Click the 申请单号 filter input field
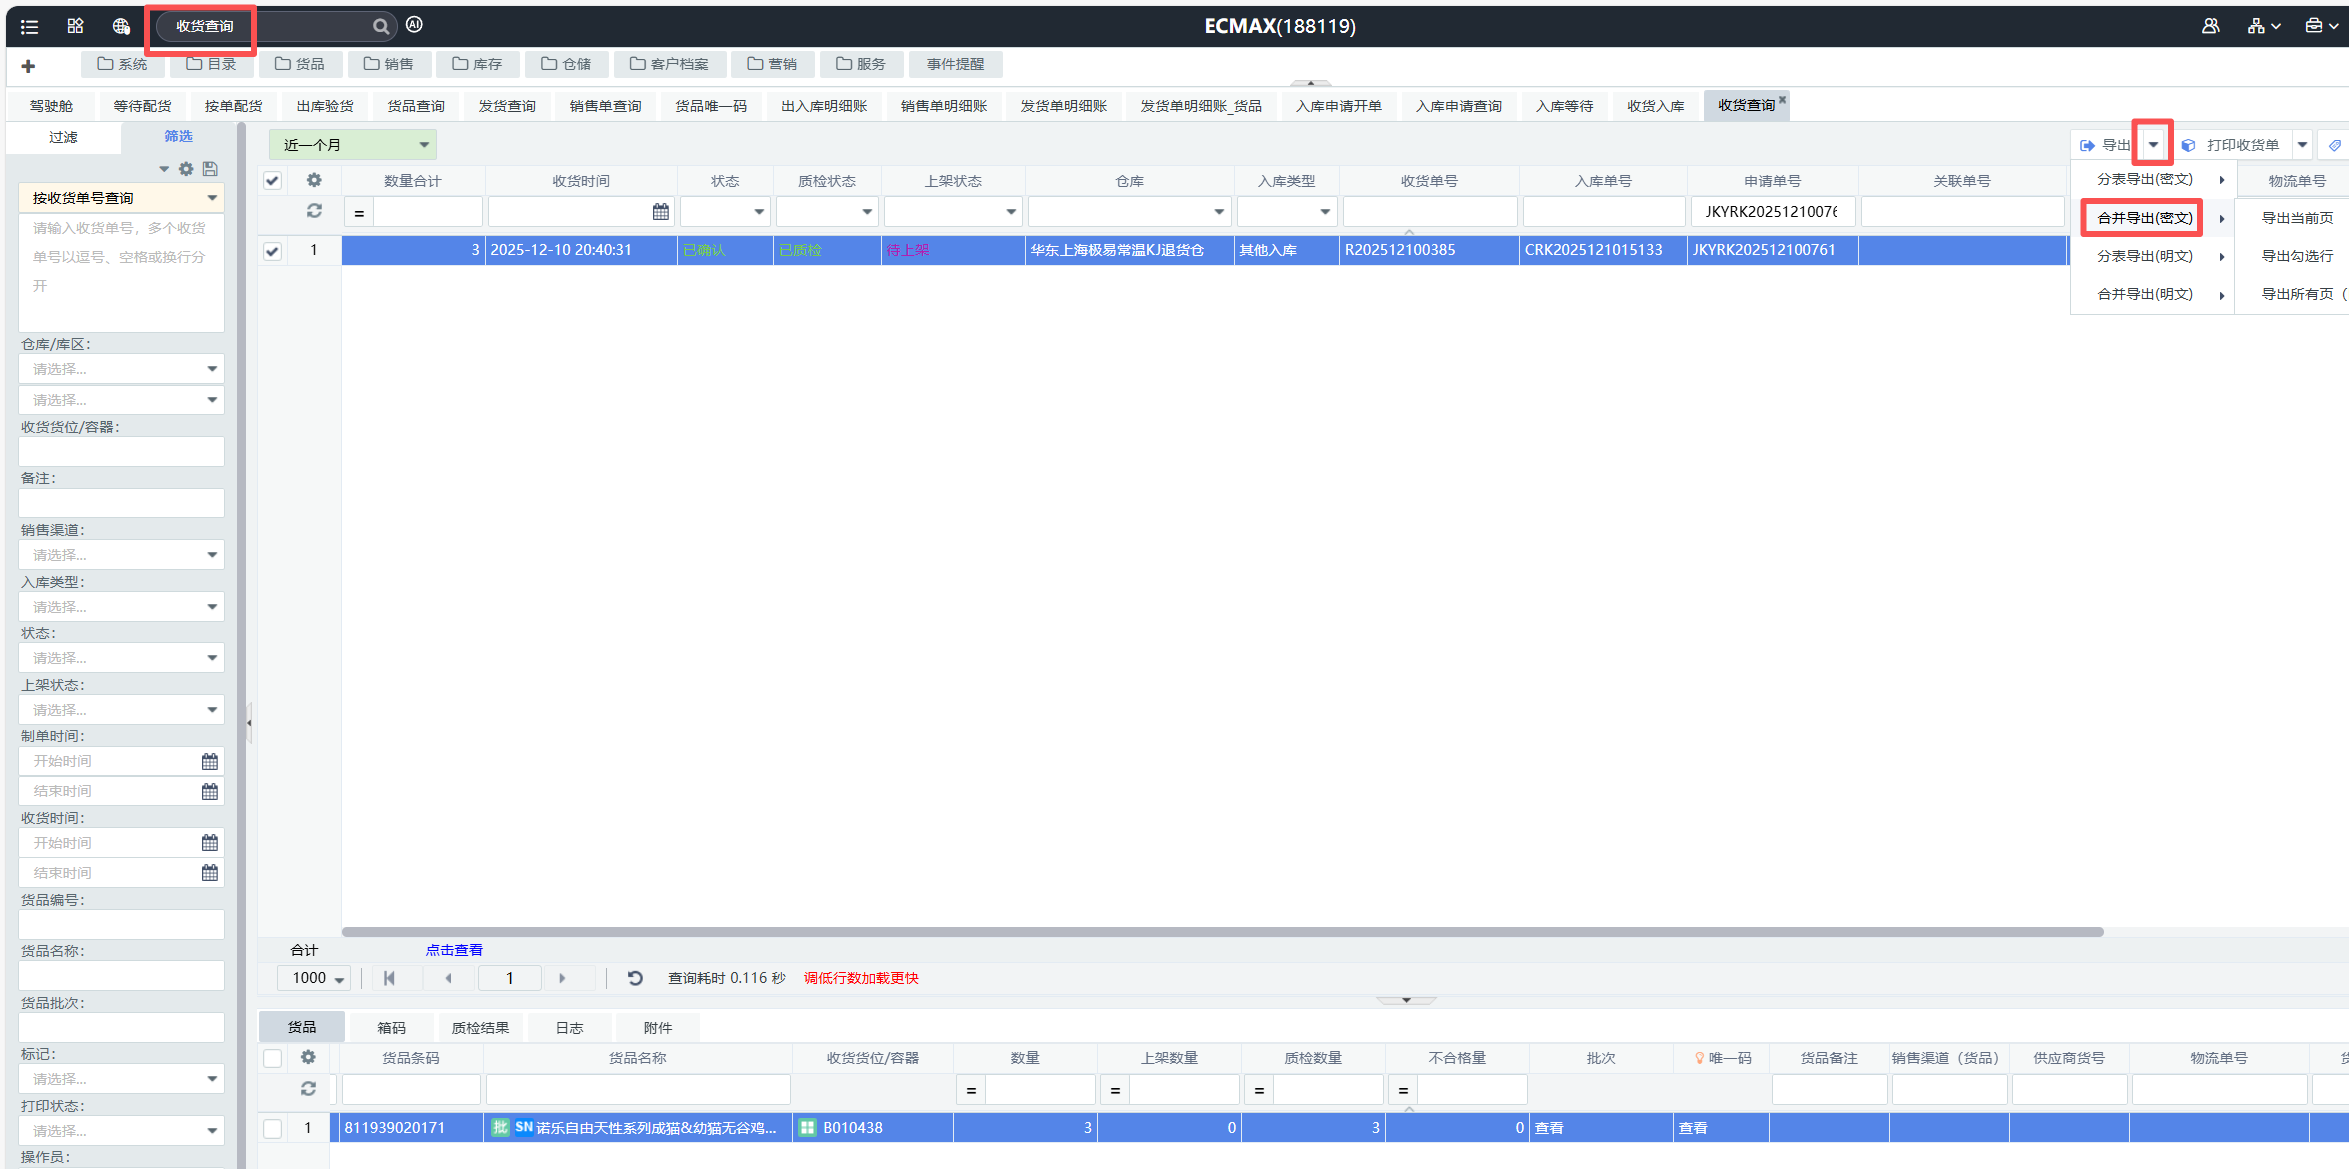 click(1772, 212)
